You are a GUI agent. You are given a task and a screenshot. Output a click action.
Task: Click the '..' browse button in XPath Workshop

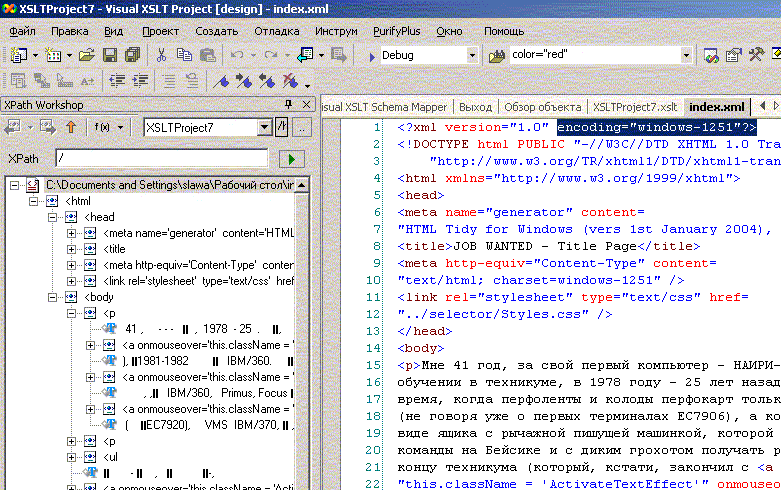click(x=302, y=127)
